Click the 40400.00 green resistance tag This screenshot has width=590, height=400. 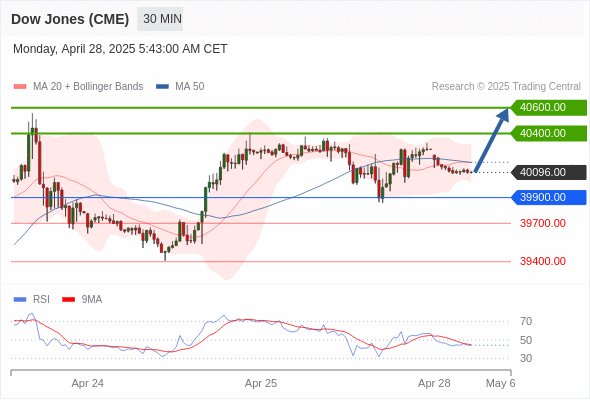click(x=549, y=133)
